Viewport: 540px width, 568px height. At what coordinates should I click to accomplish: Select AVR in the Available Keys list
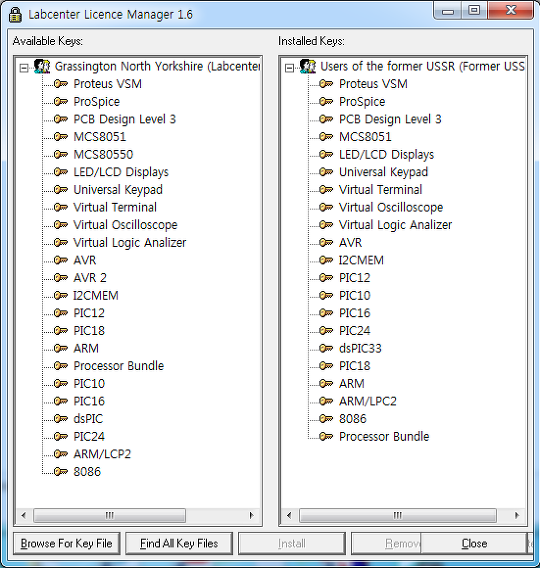85,260
